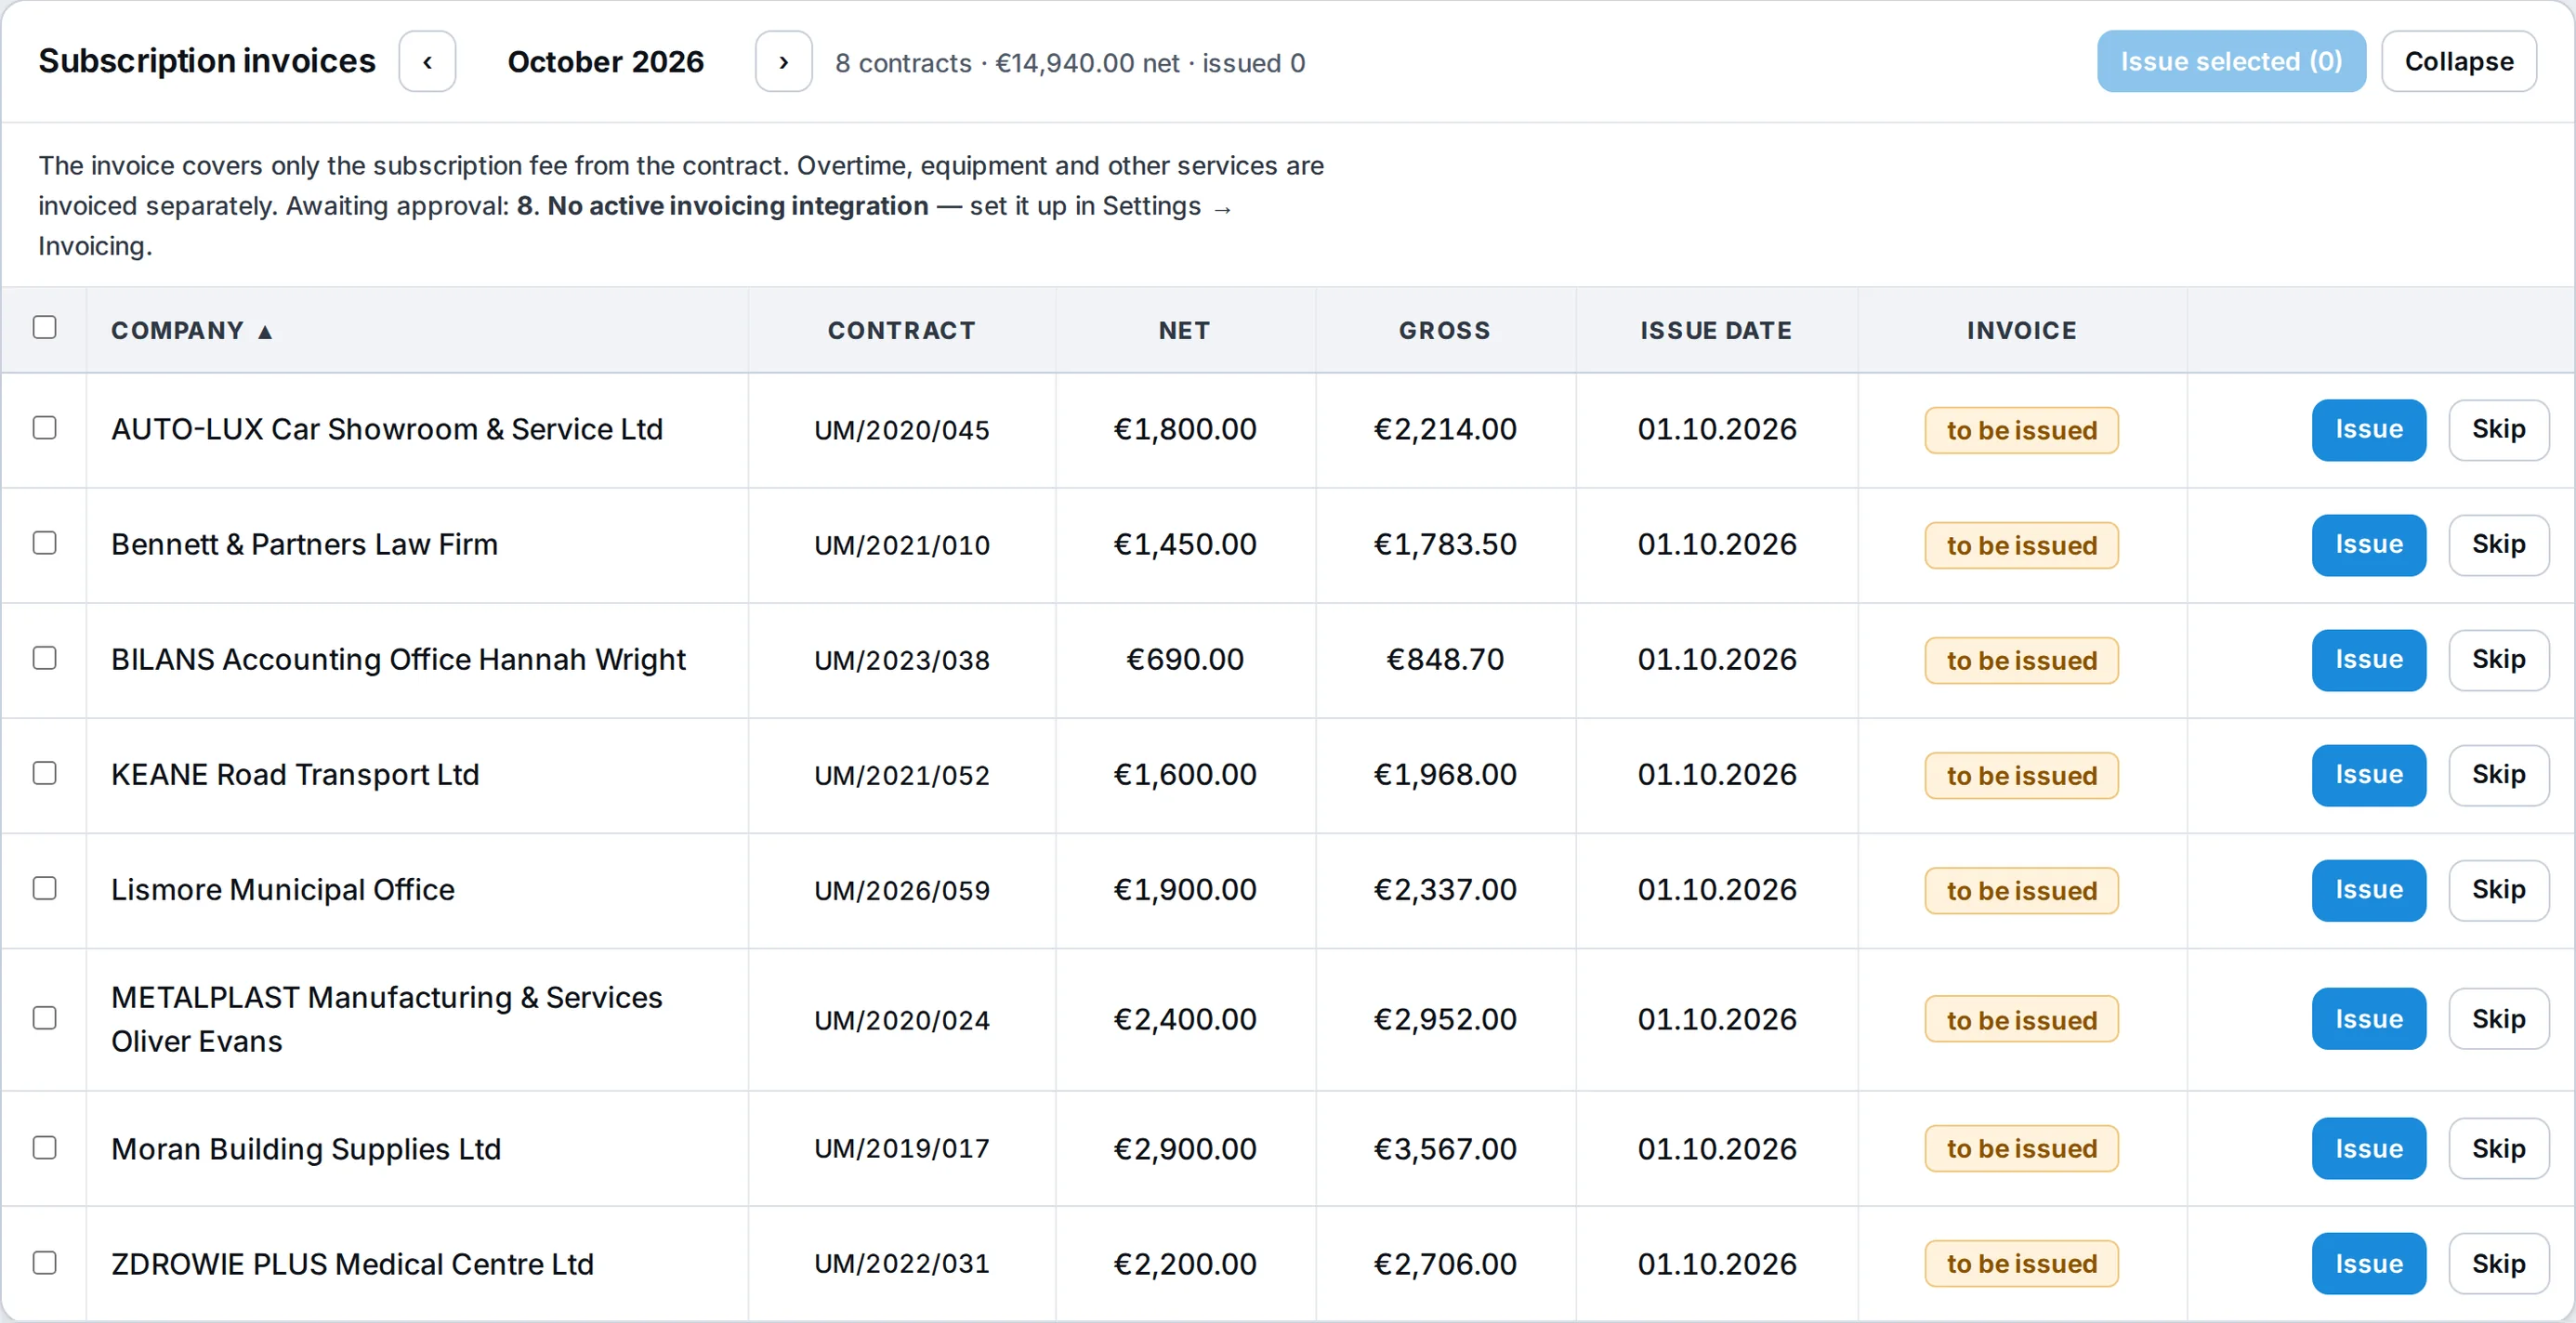Select AUTO-LUX Car Showroom row checkbox
Image resolution: width=2576 pixels, height=1323 pixels.
point(44,428)
